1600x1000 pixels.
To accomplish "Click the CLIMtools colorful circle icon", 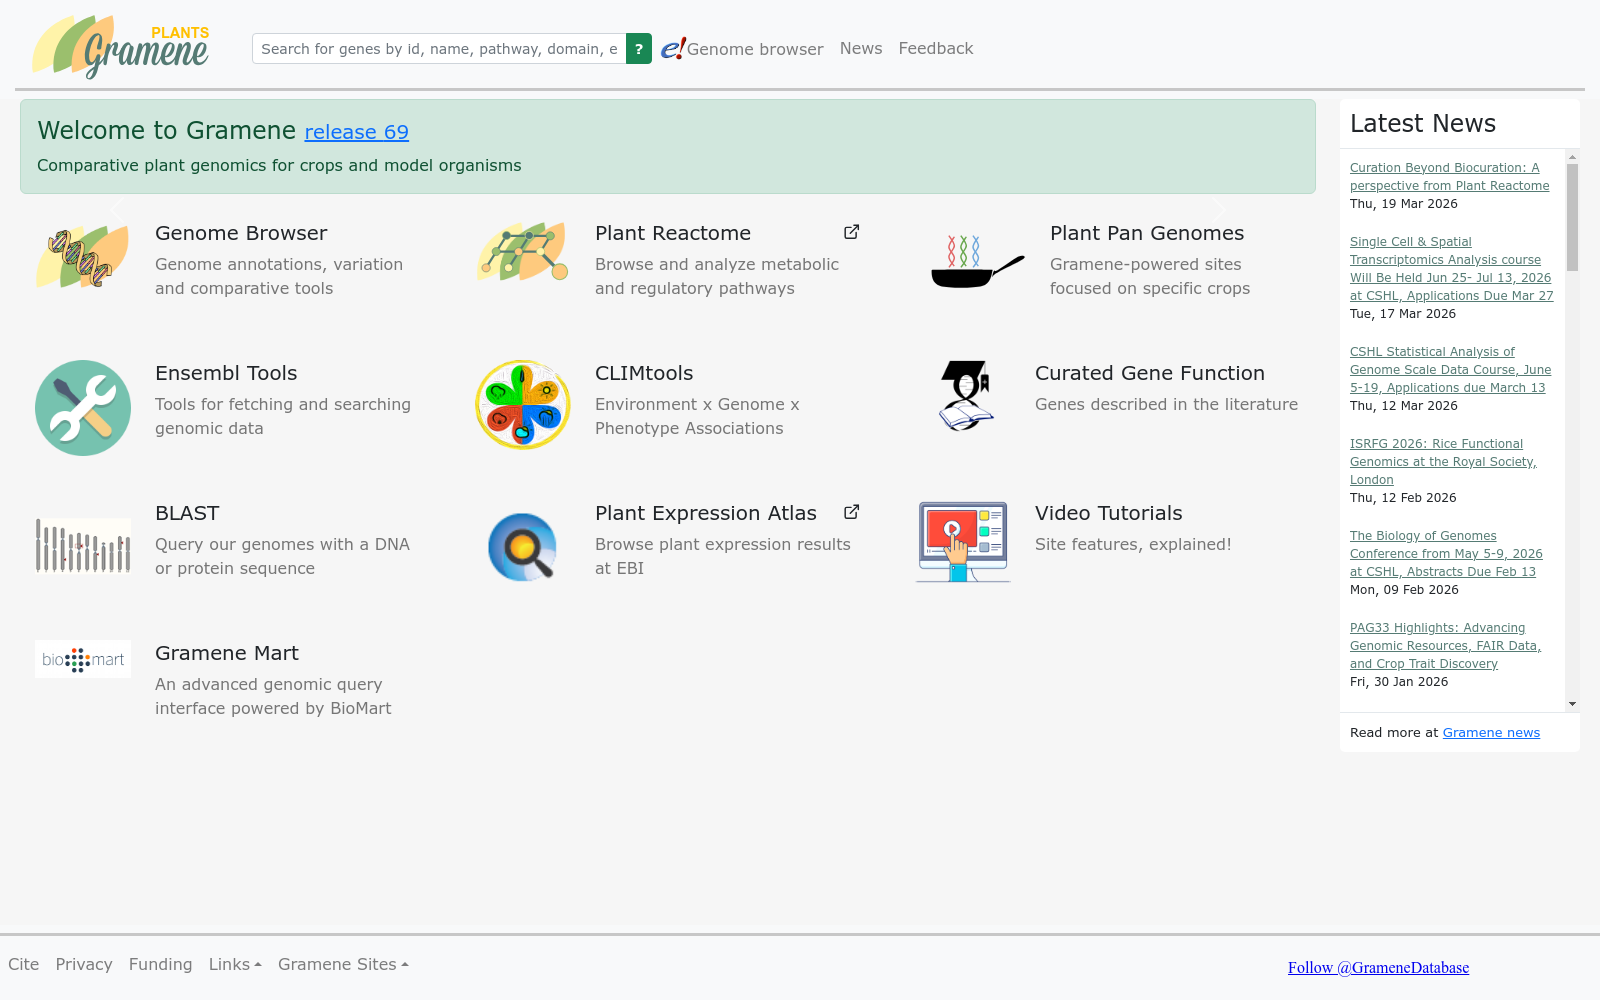I will tap(523, 405).
